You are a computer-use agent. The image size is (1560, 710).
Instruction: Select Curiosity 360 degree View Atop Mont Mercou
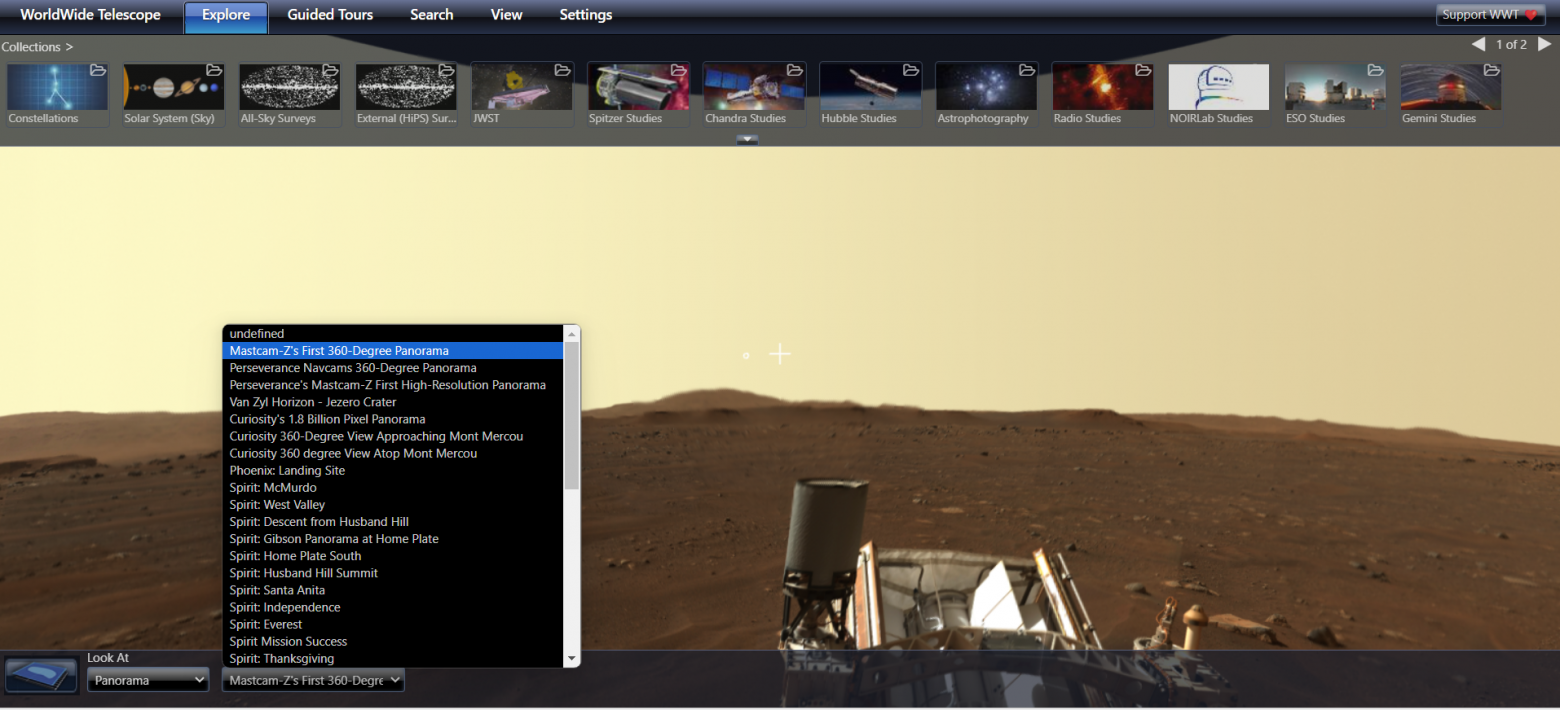click(393, 453)
